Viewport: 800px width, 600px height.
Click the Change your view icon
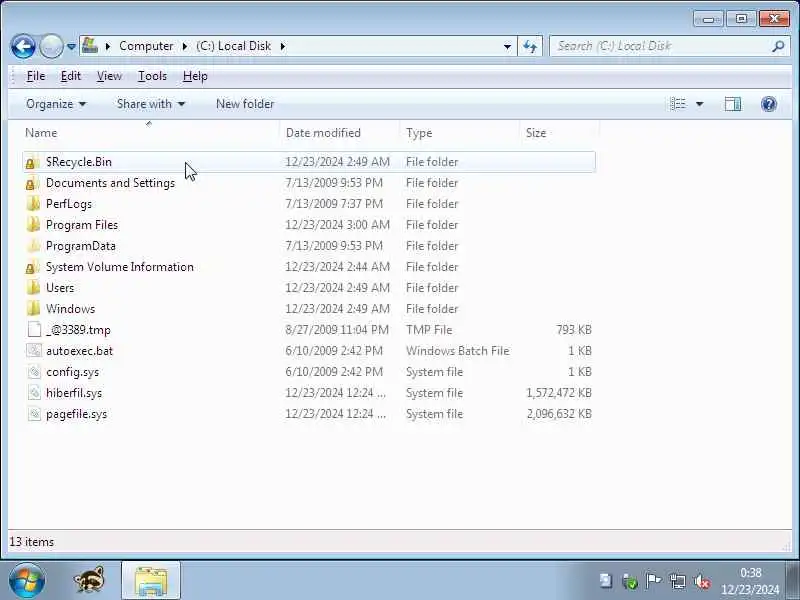pos(678,104)
